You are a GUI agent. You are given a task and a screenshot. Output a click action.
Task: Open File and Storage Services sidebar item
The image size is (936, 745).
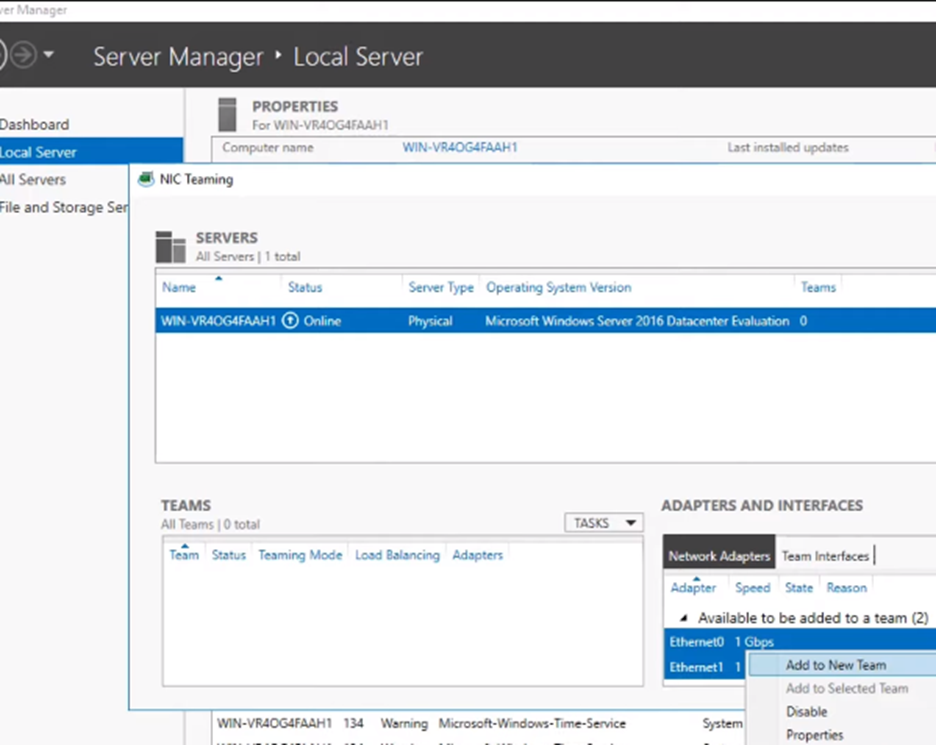(64, 207)
